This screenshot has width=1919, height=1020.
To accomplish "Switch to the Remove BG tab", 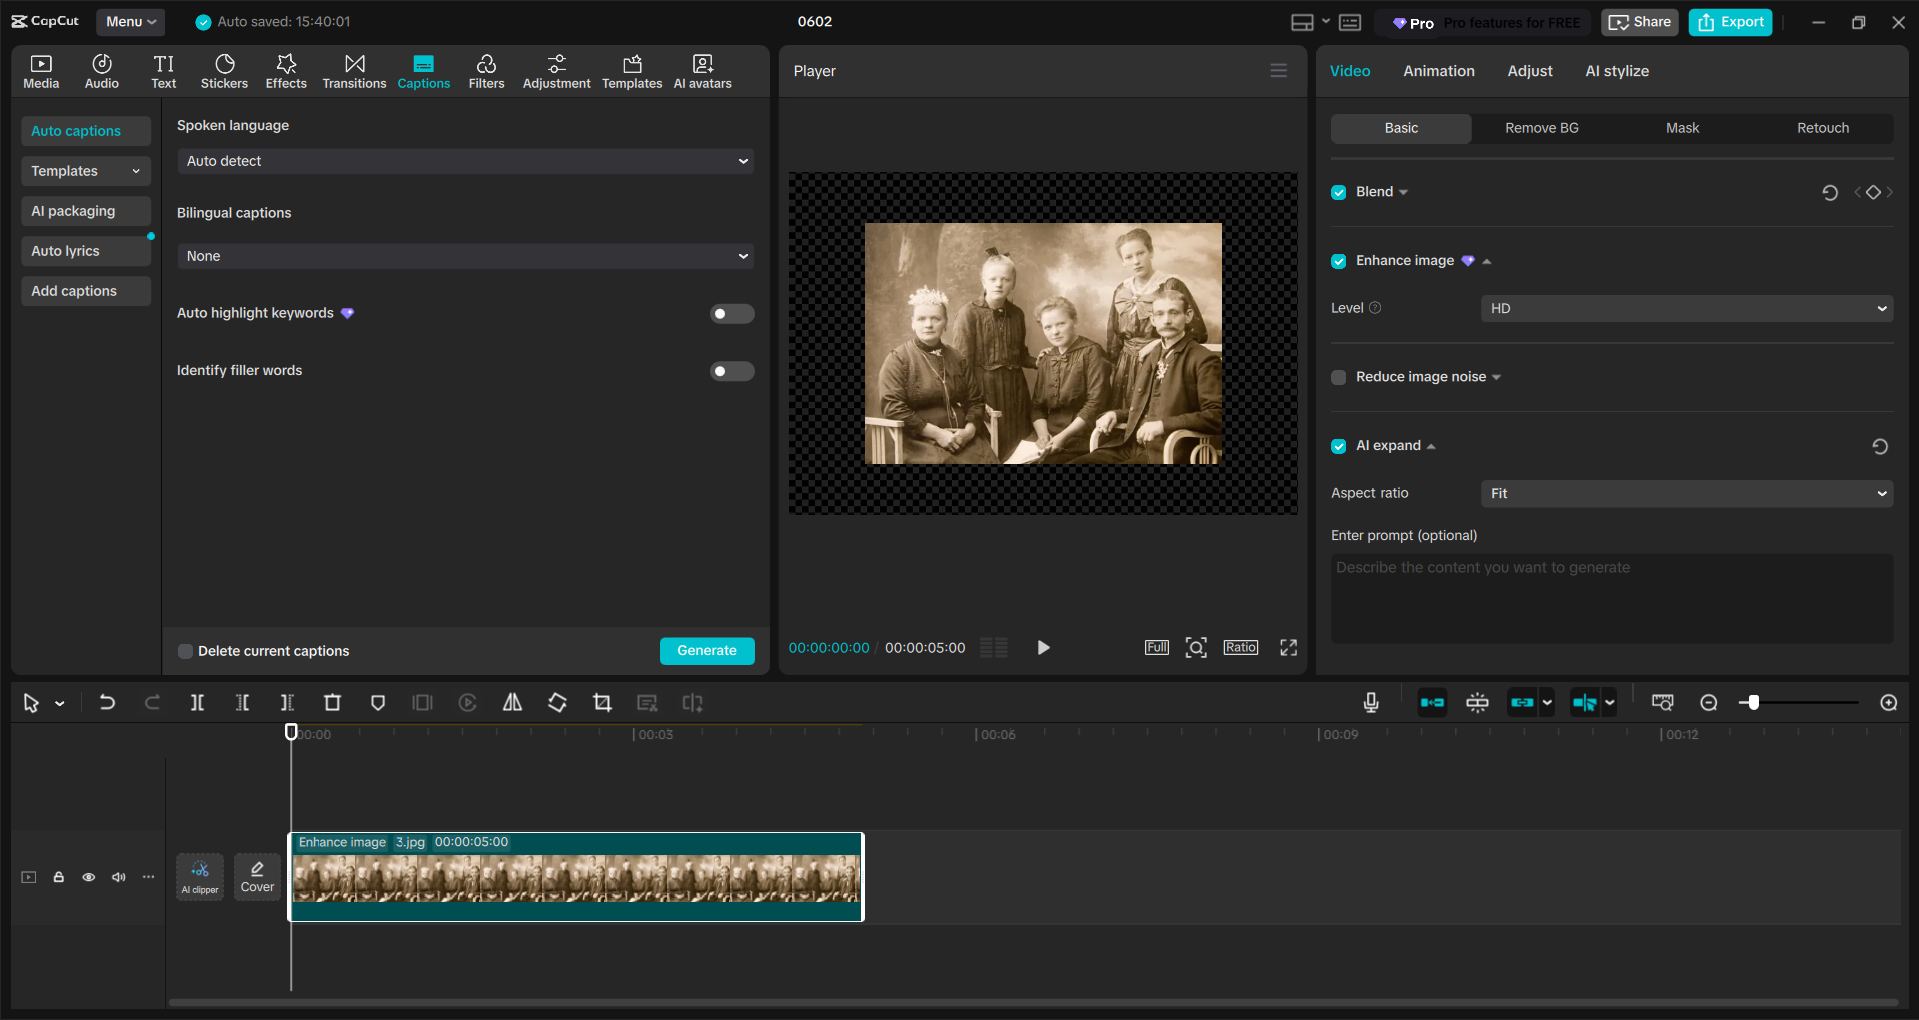I will (x=1541, y=128).
